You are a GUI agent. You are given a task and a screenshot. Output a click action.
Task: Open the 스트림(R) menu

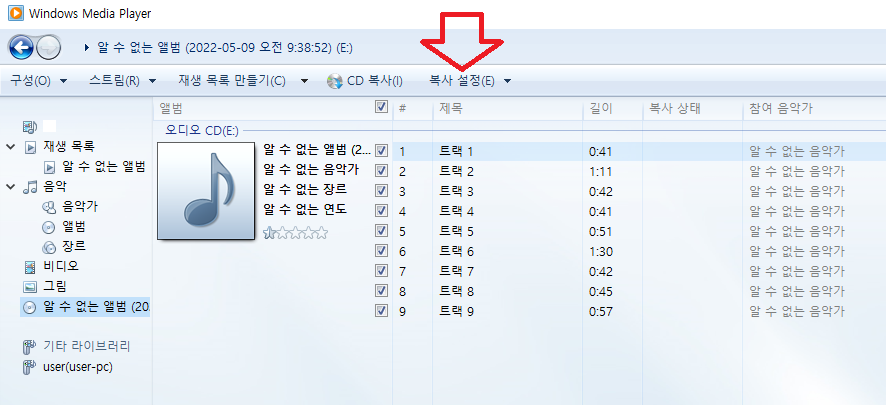[x=122, y=81]
